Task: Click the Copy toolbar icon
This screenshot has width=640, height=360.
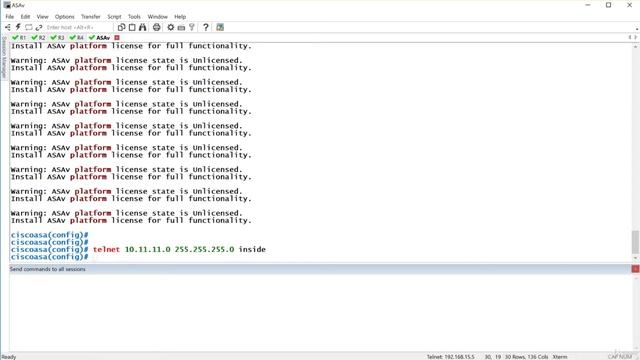Action: (x=121, y=27)
